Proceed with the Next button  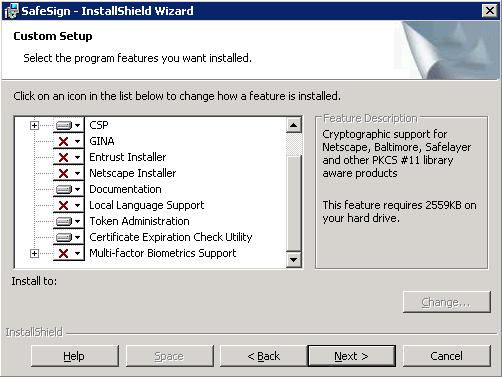pos(352,356)
